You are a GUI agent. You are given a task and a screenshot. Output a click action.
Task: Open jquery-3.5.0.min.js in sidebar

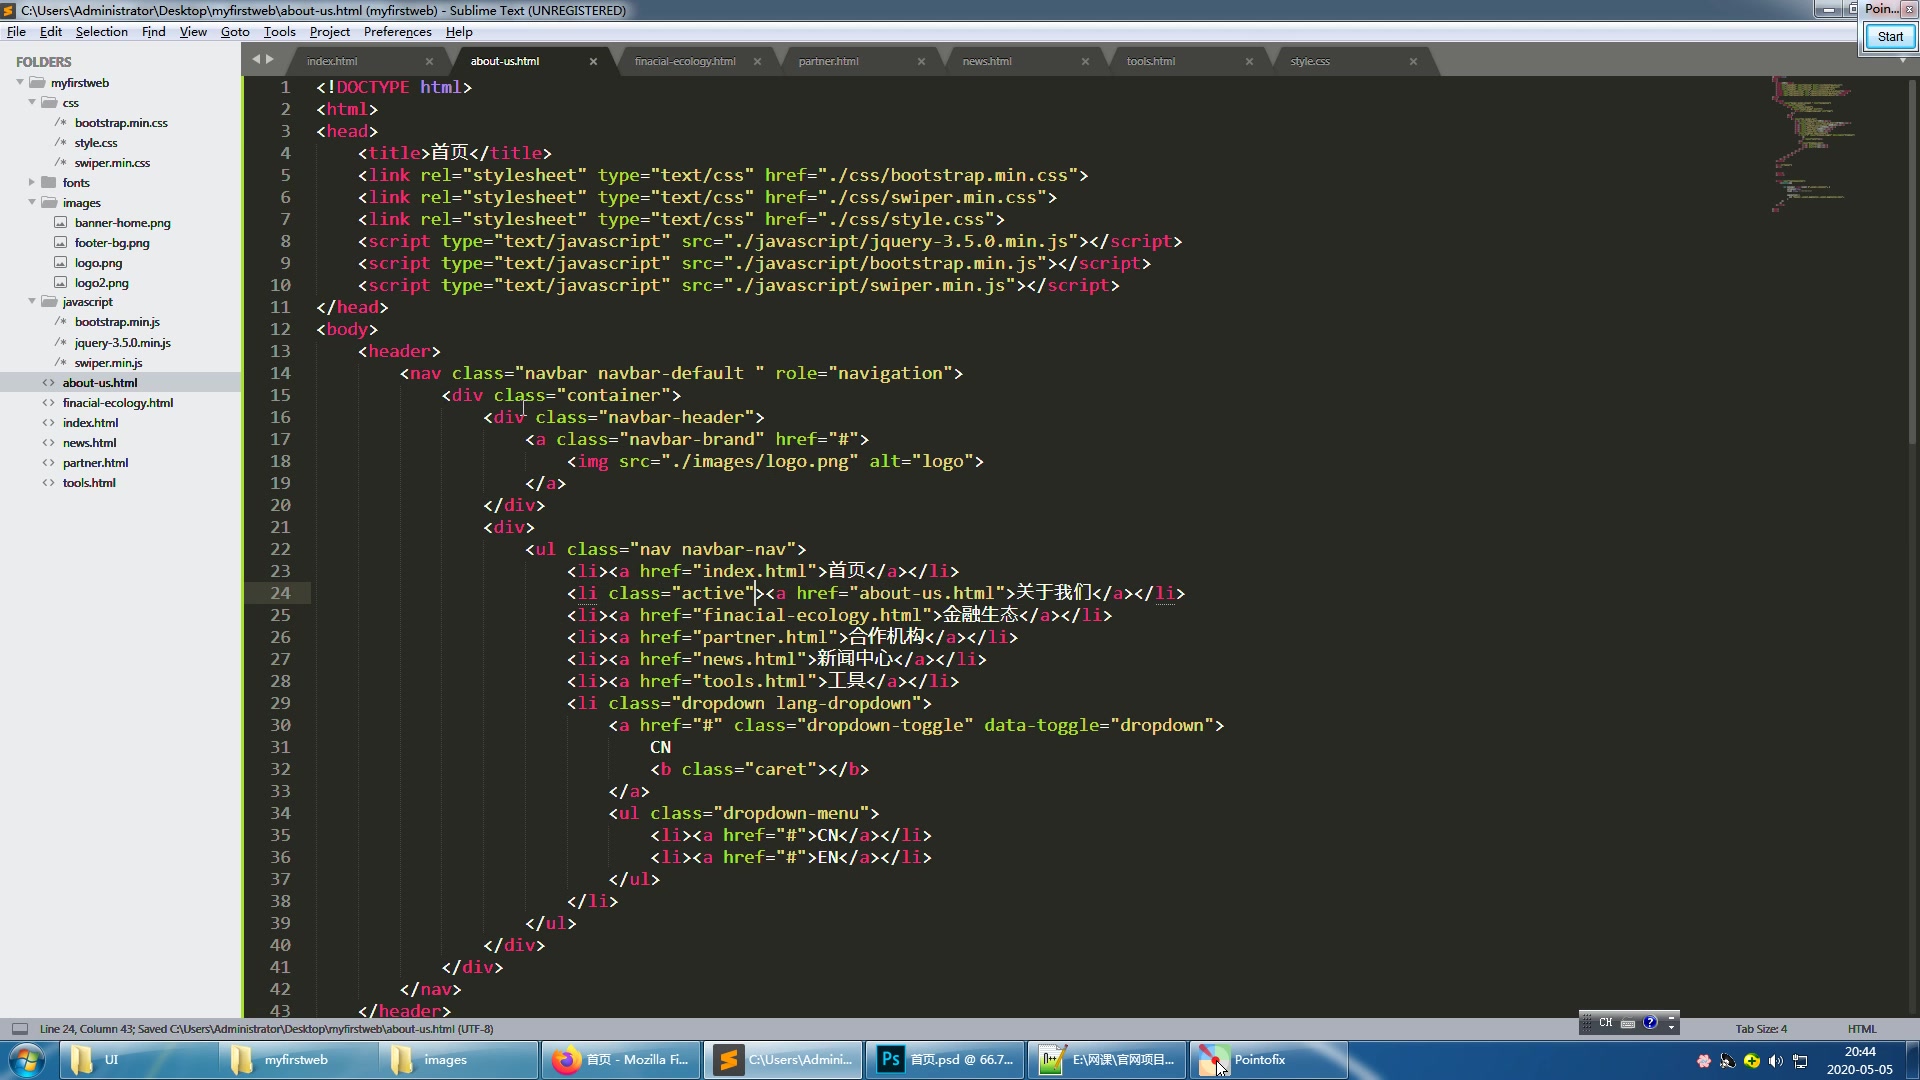point(122,343)
